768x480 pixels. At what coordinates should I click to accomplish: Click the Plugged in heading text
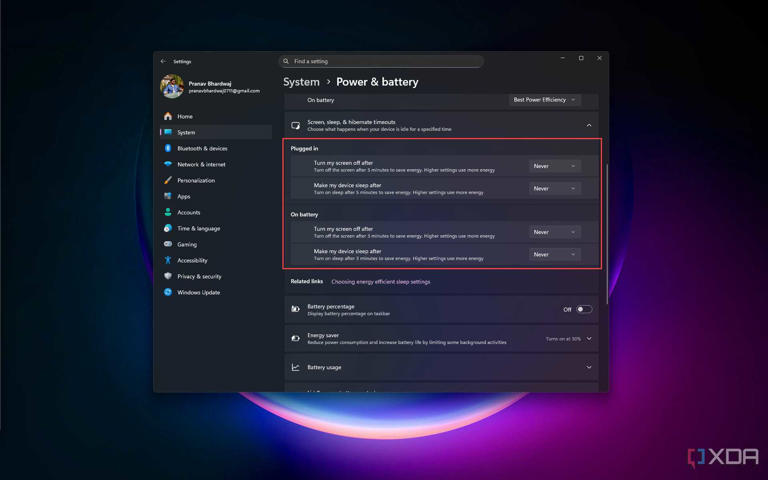pos(304,148)
